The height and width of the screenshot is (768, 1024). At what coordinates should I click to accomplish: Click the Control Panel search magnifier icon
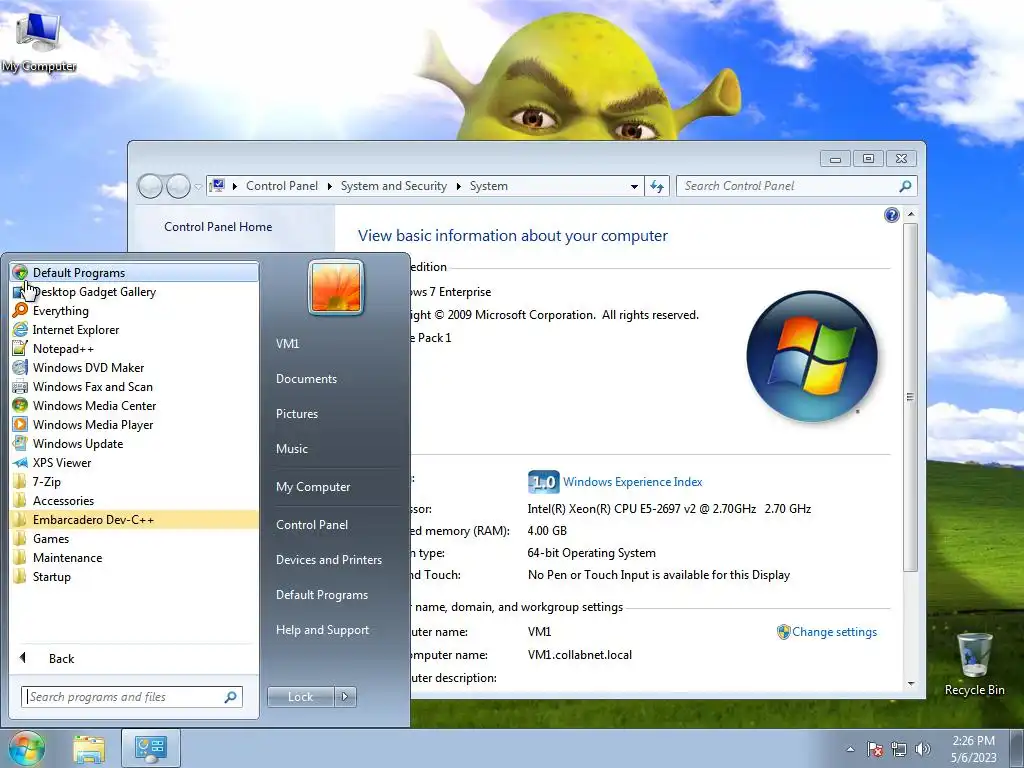click(905, 186)
